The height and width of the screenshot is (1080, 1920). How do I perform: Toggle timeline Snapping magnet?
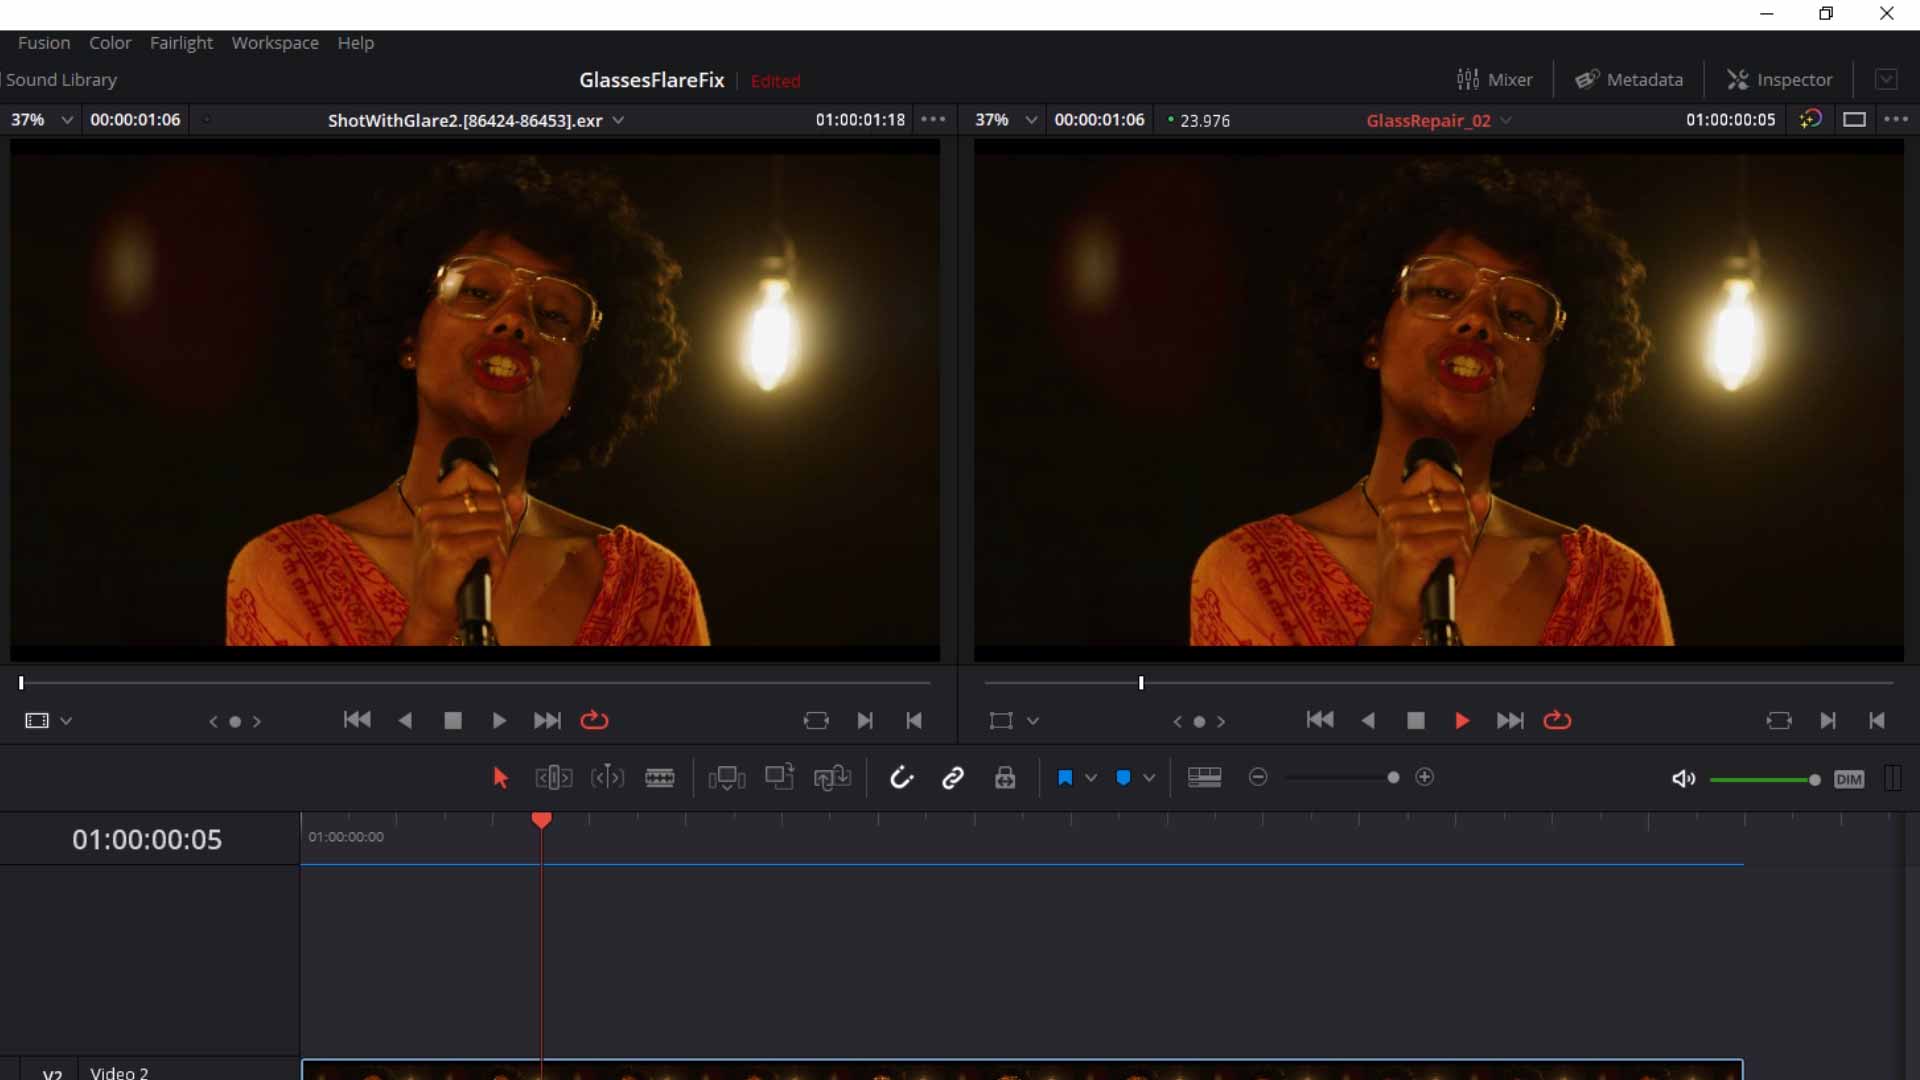click(901, 778)
